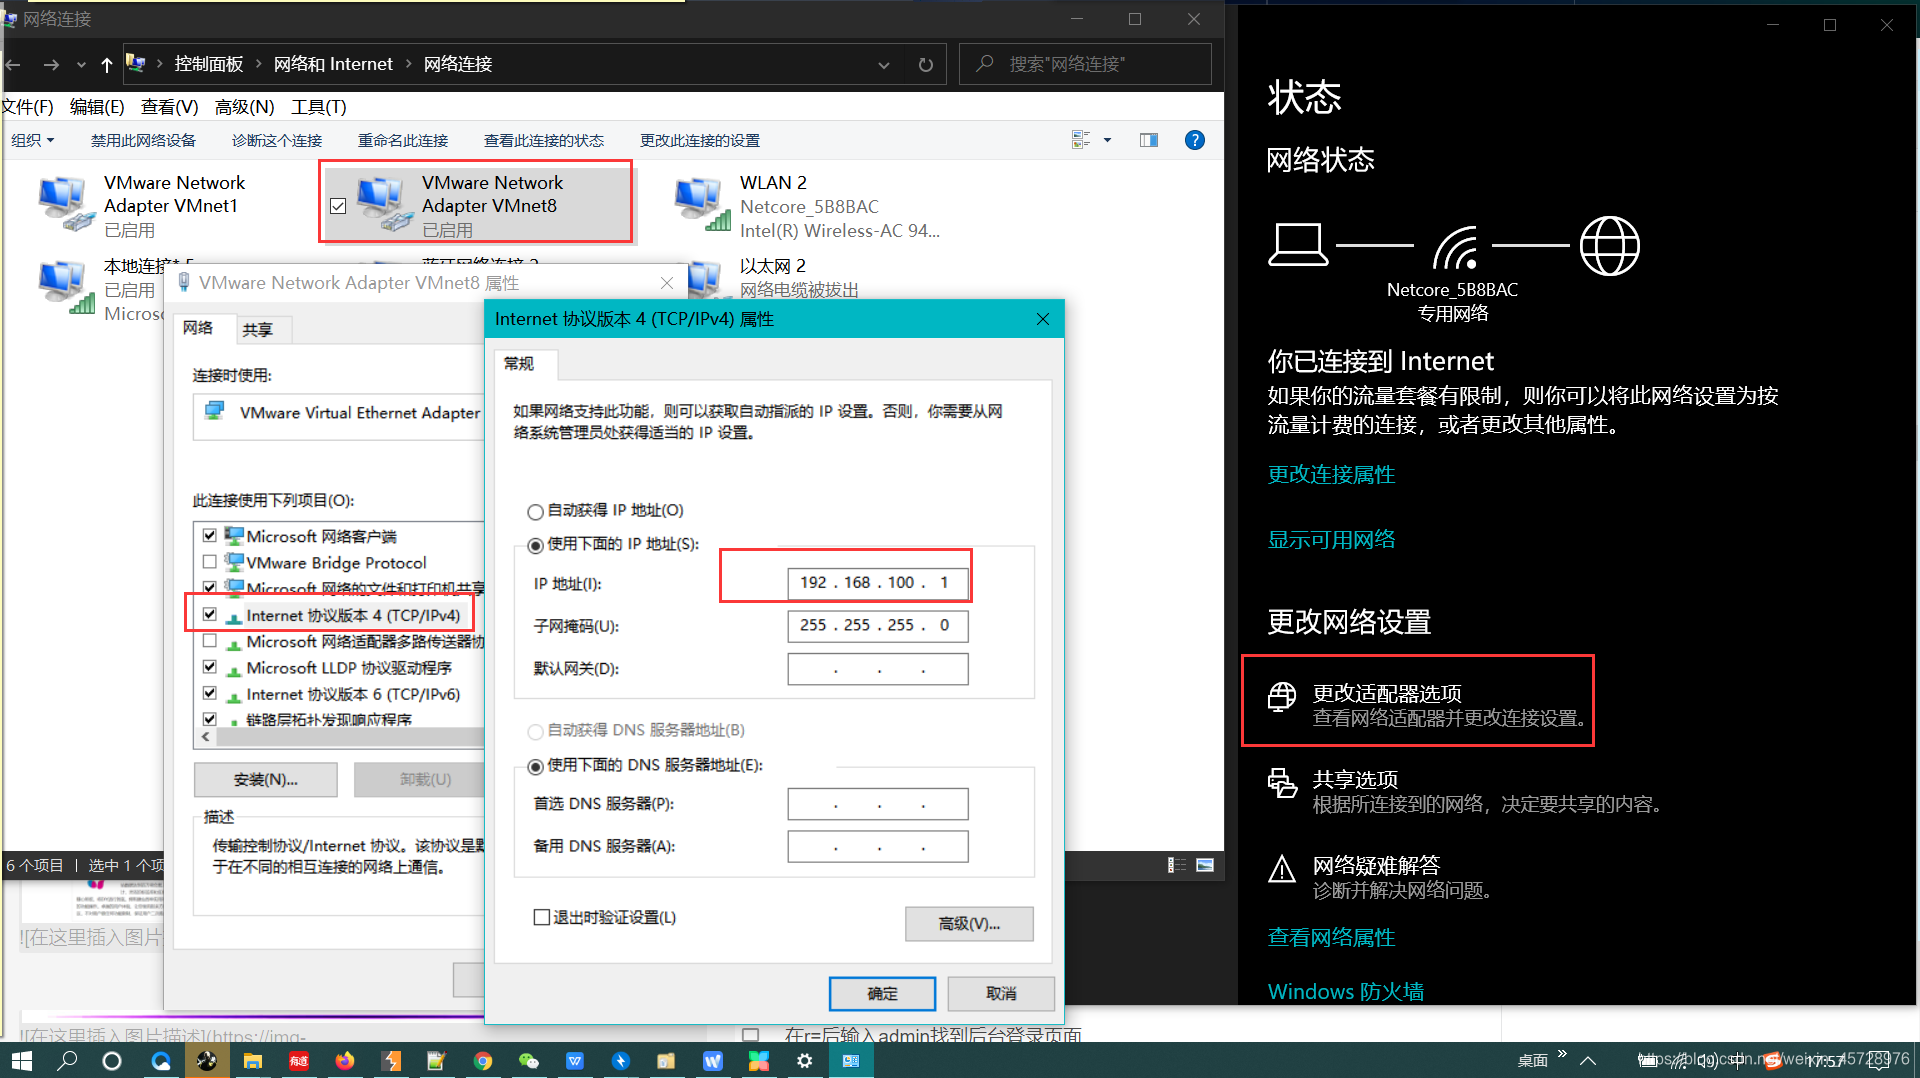Navigate back with the back arrow

click(x=14, y=64)
